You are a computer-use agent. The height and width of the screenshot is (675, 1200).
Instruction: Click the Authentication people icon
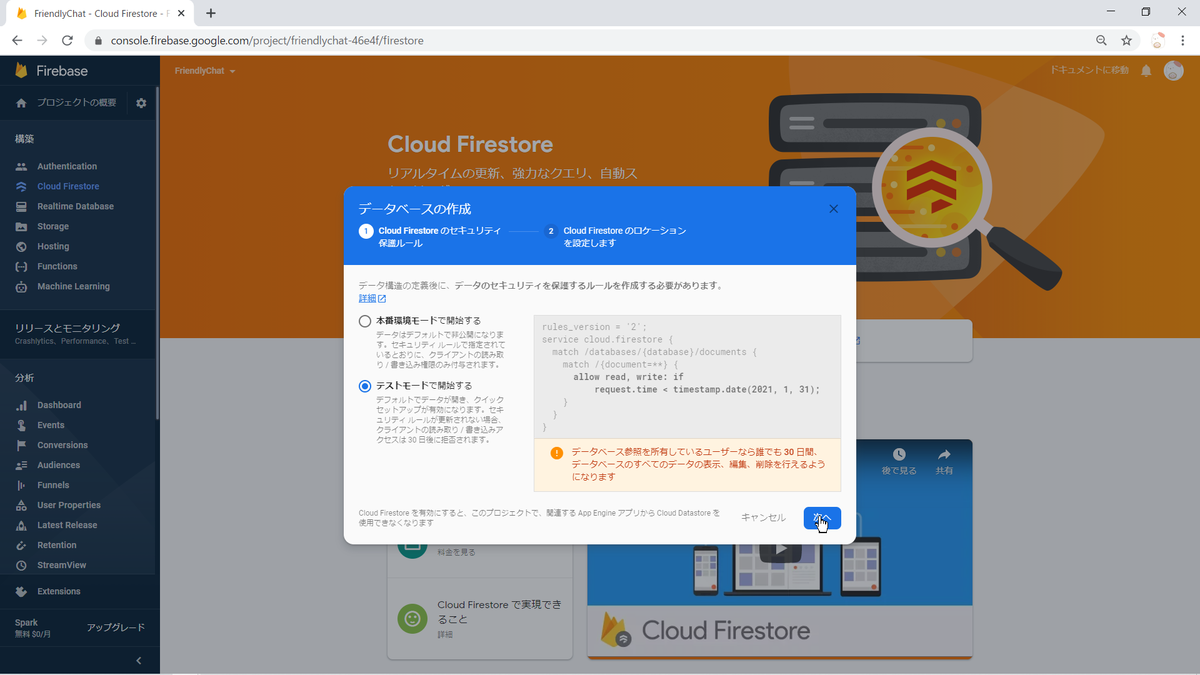[21, 166]
